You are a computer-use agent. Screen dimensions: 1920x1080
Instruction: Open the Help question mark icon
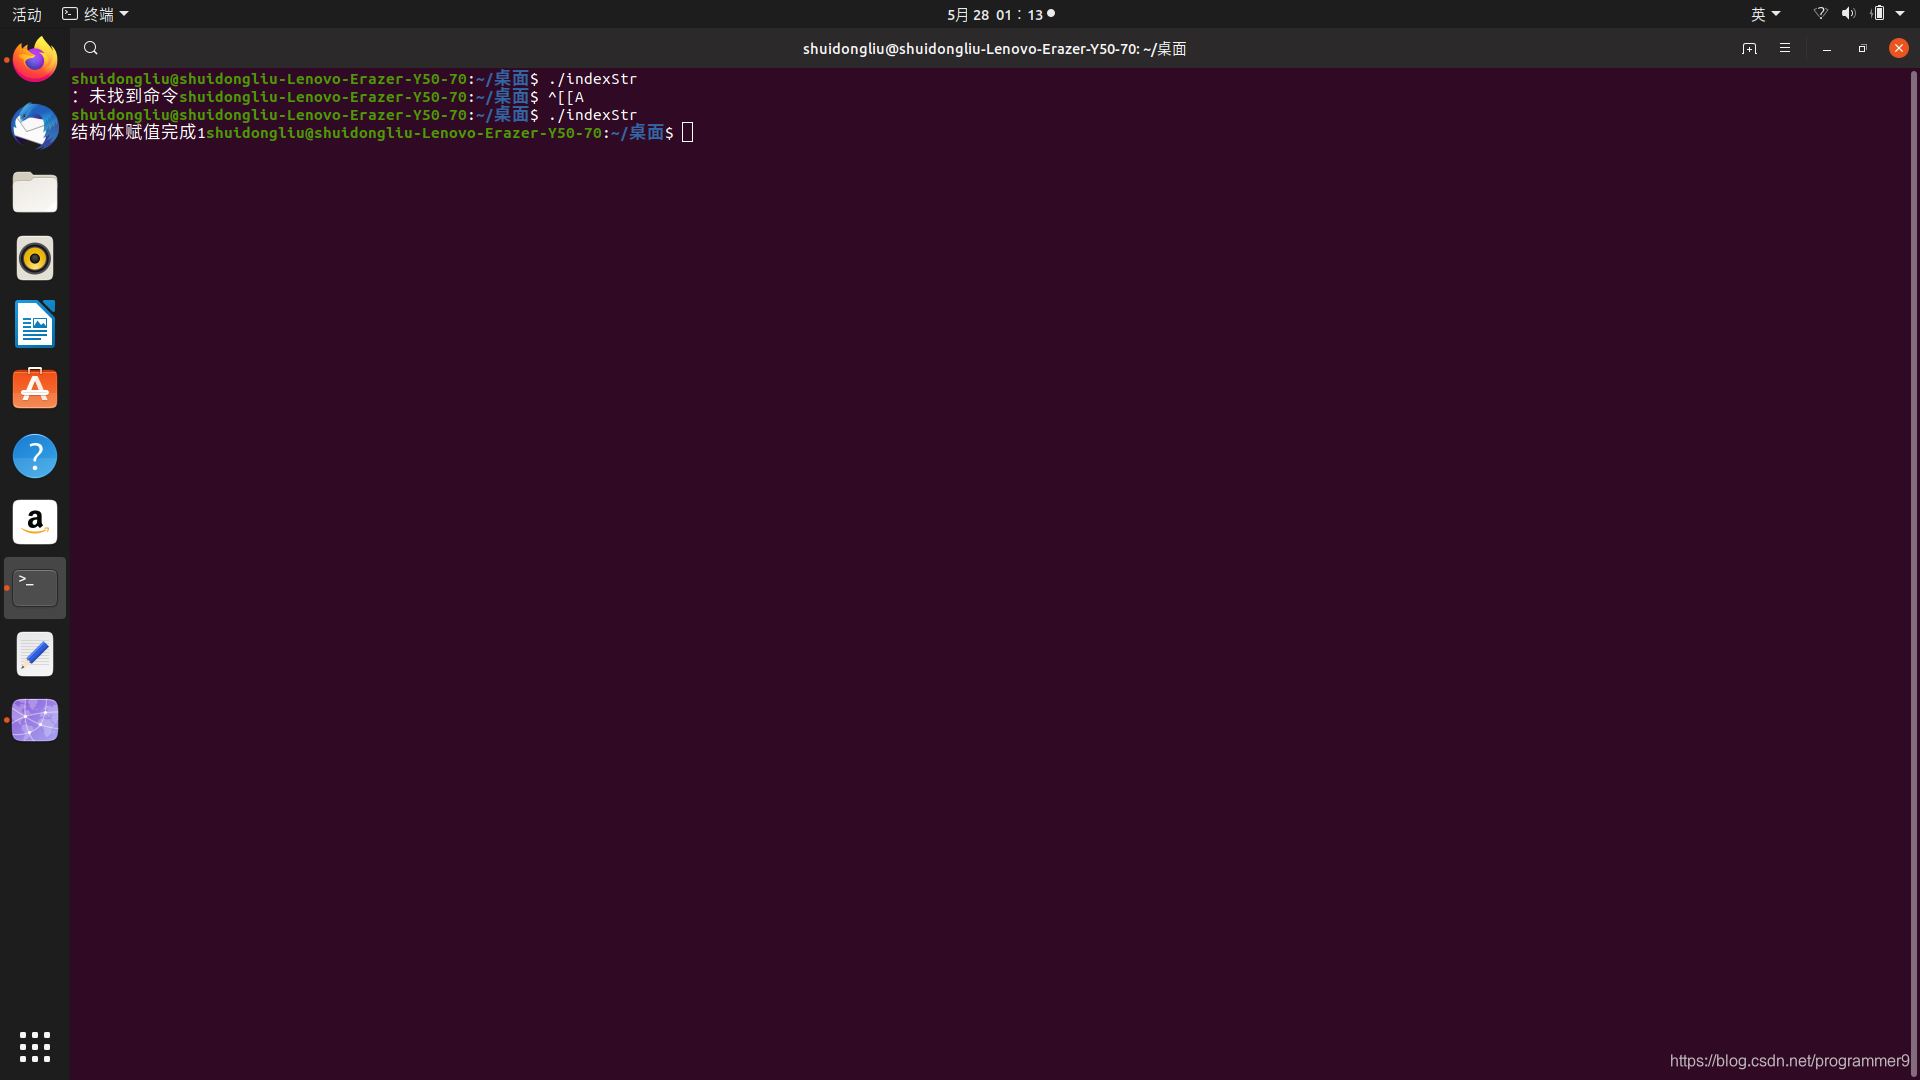pos(35,456)
